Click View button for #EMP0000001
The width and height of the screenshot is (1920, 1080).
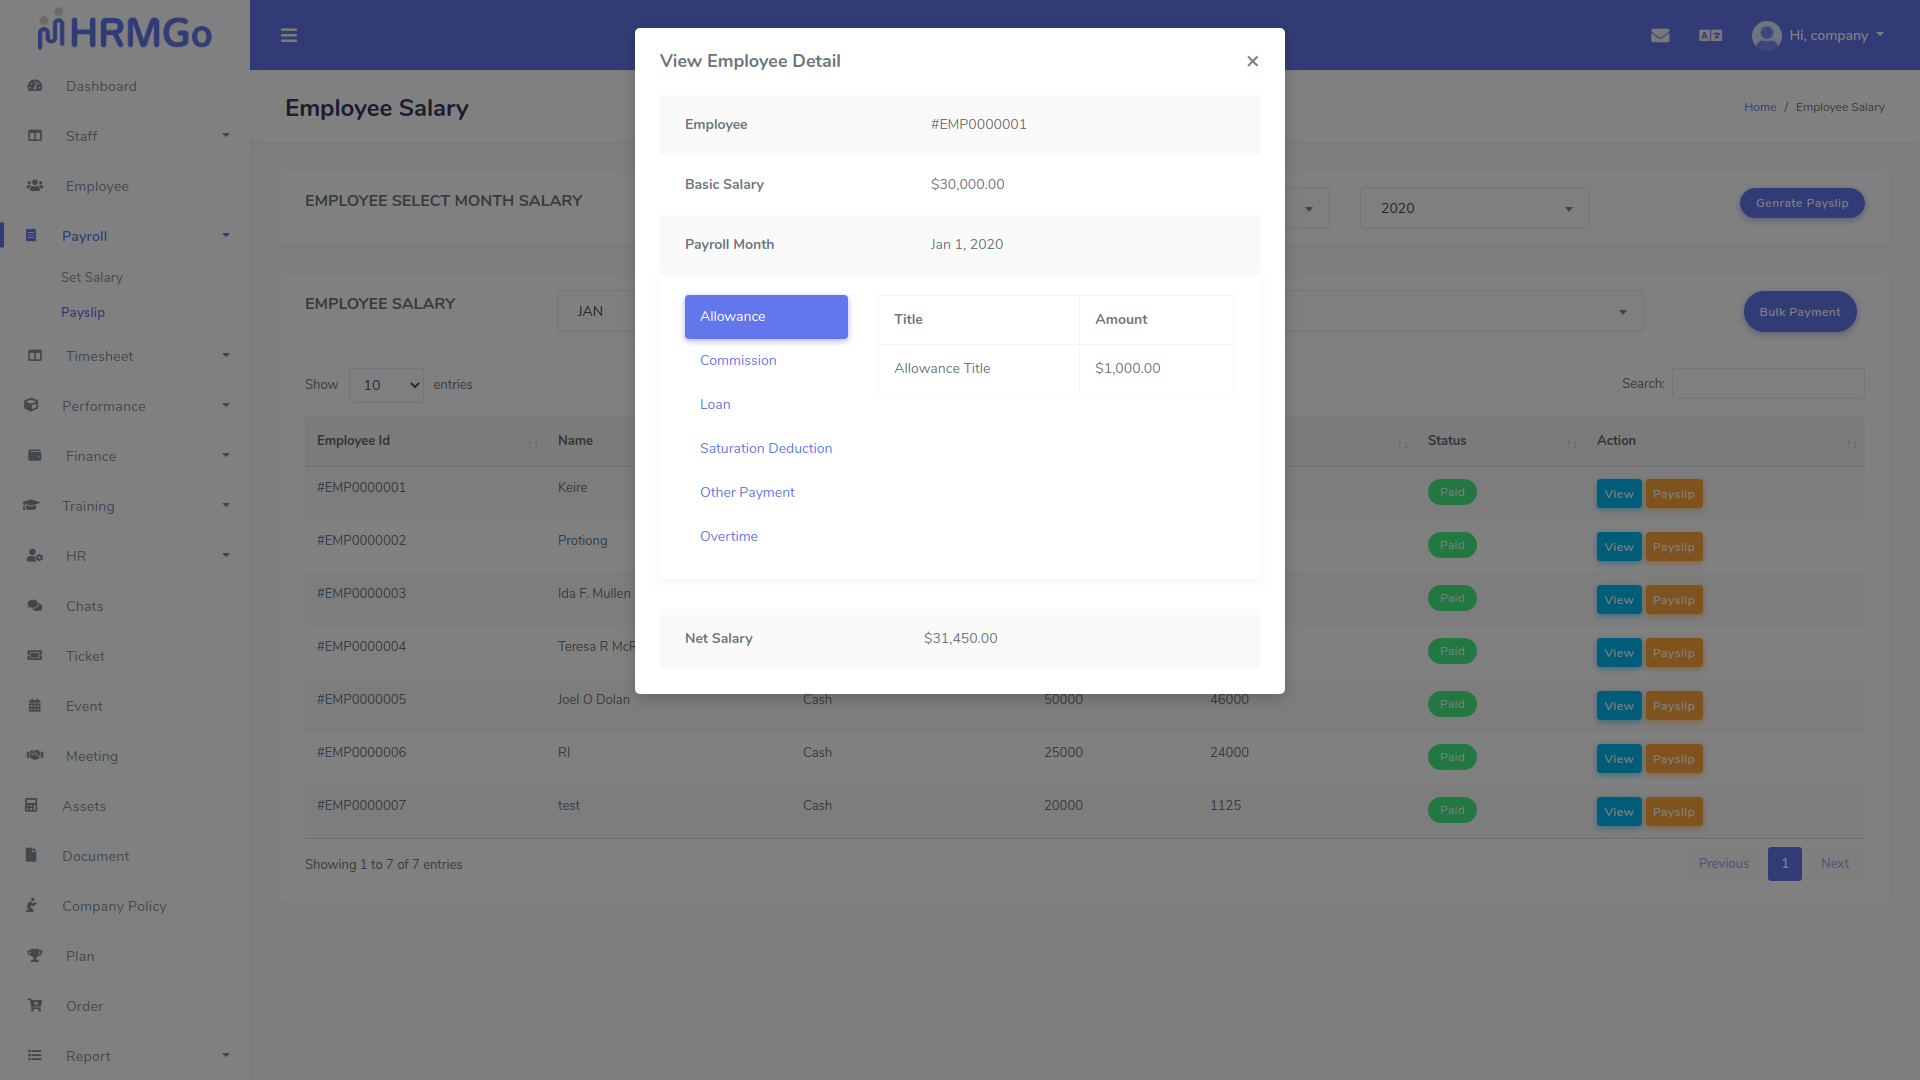click(1619, 494)
